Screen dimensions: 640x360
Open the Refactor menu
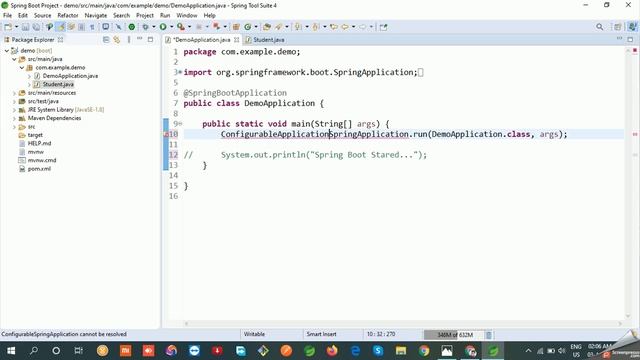tap(68, 16)
